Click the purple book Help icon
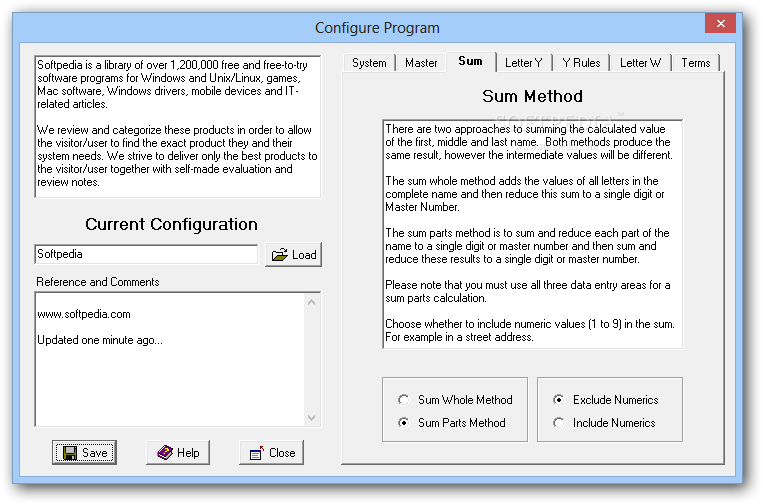 [x=165, y=452]
